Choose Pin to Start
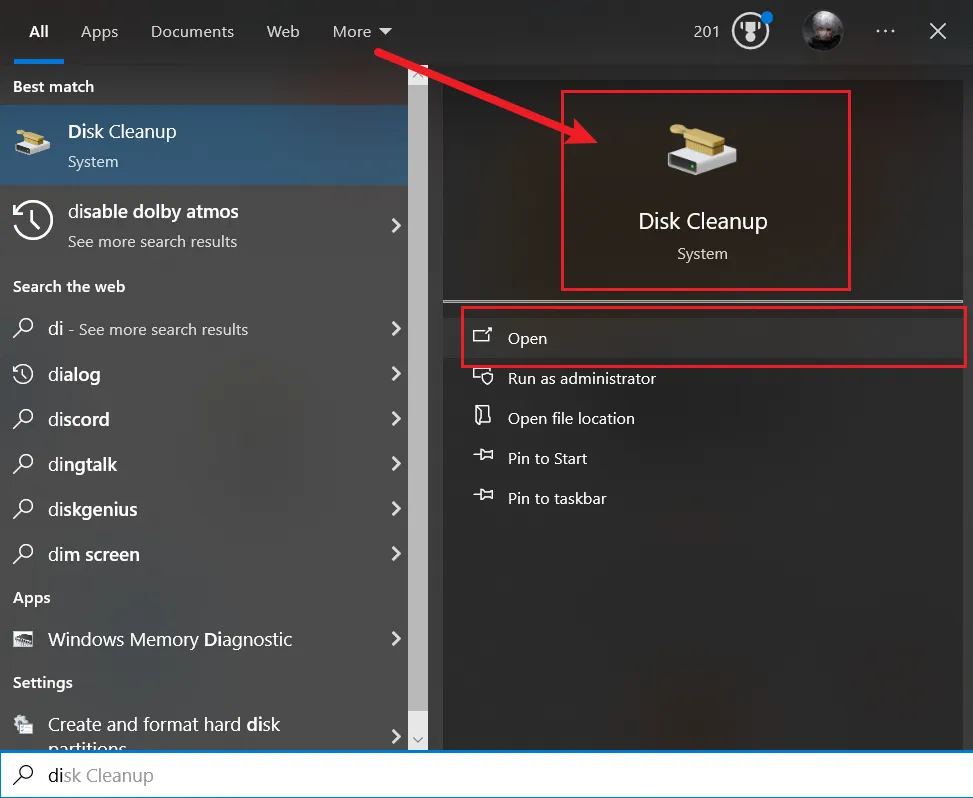The height and width of the screenshot is (798, 973). [702, 458]
